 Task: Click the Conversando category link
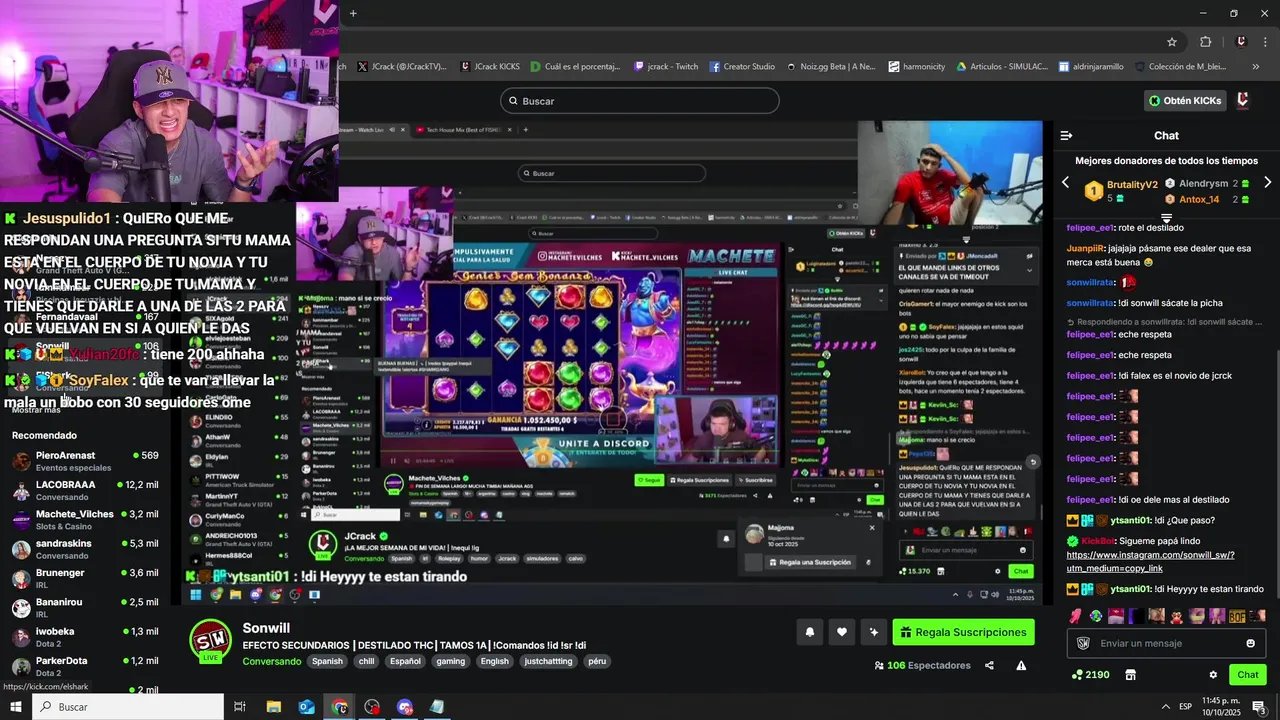(271, 661)
